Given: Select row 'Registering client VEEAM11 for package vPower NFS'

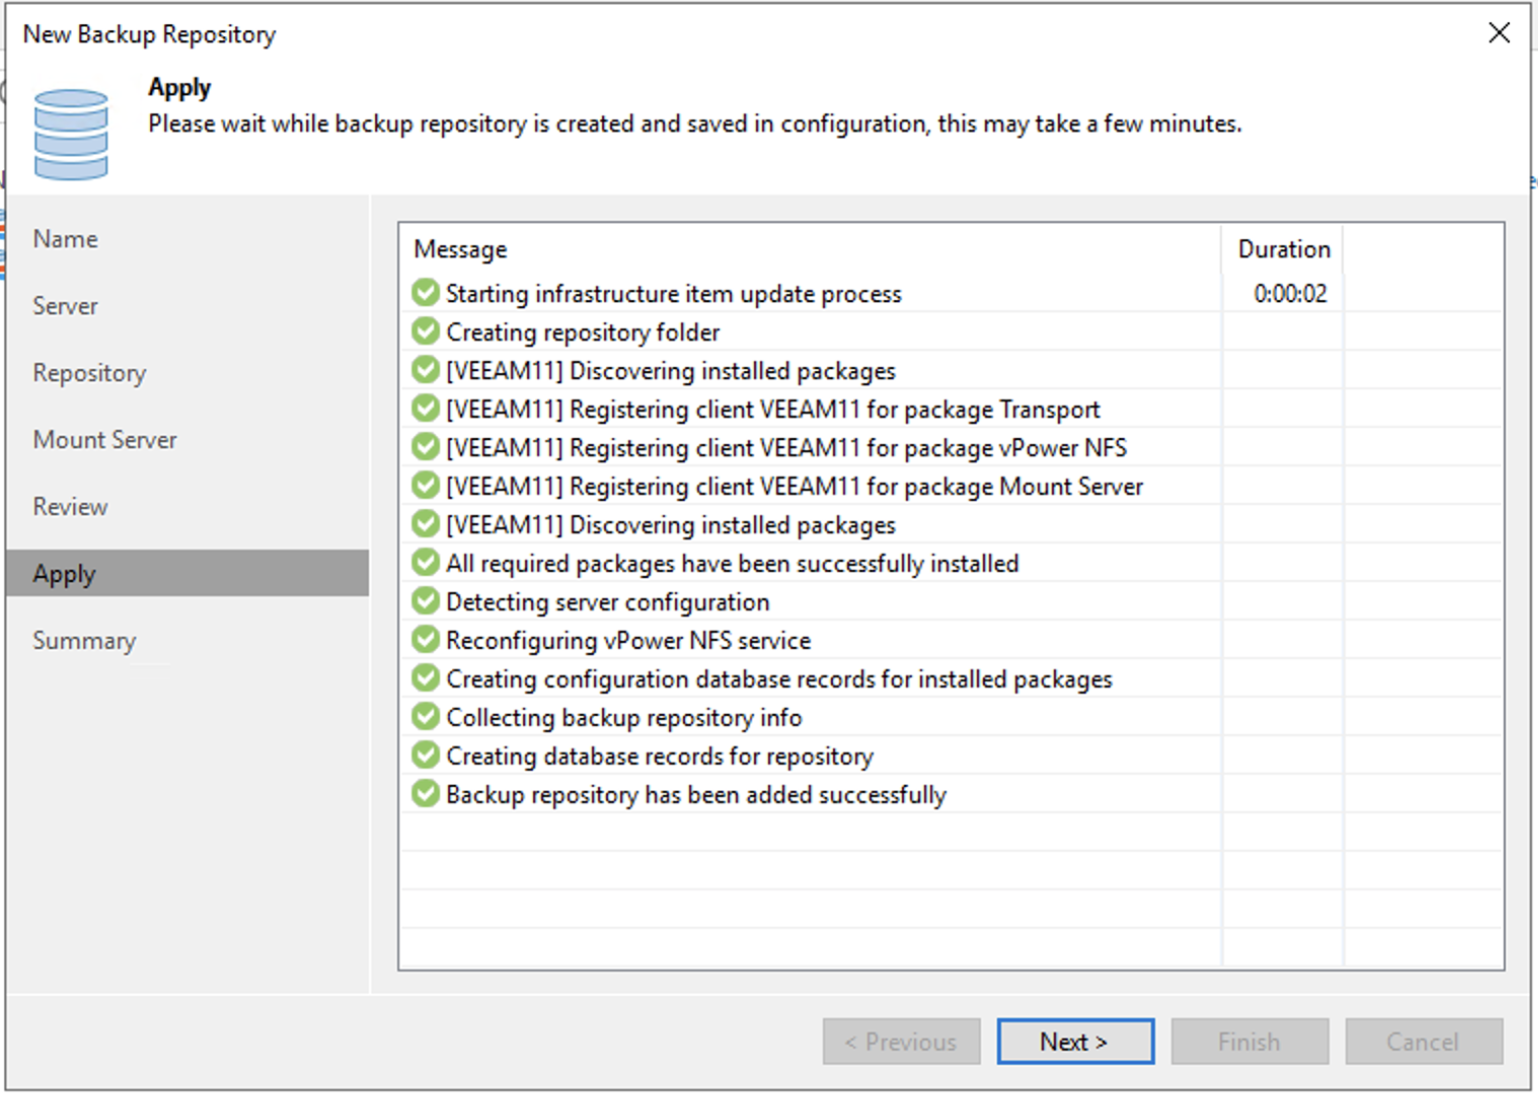Looking at the screenshot, I should [951, 447].
